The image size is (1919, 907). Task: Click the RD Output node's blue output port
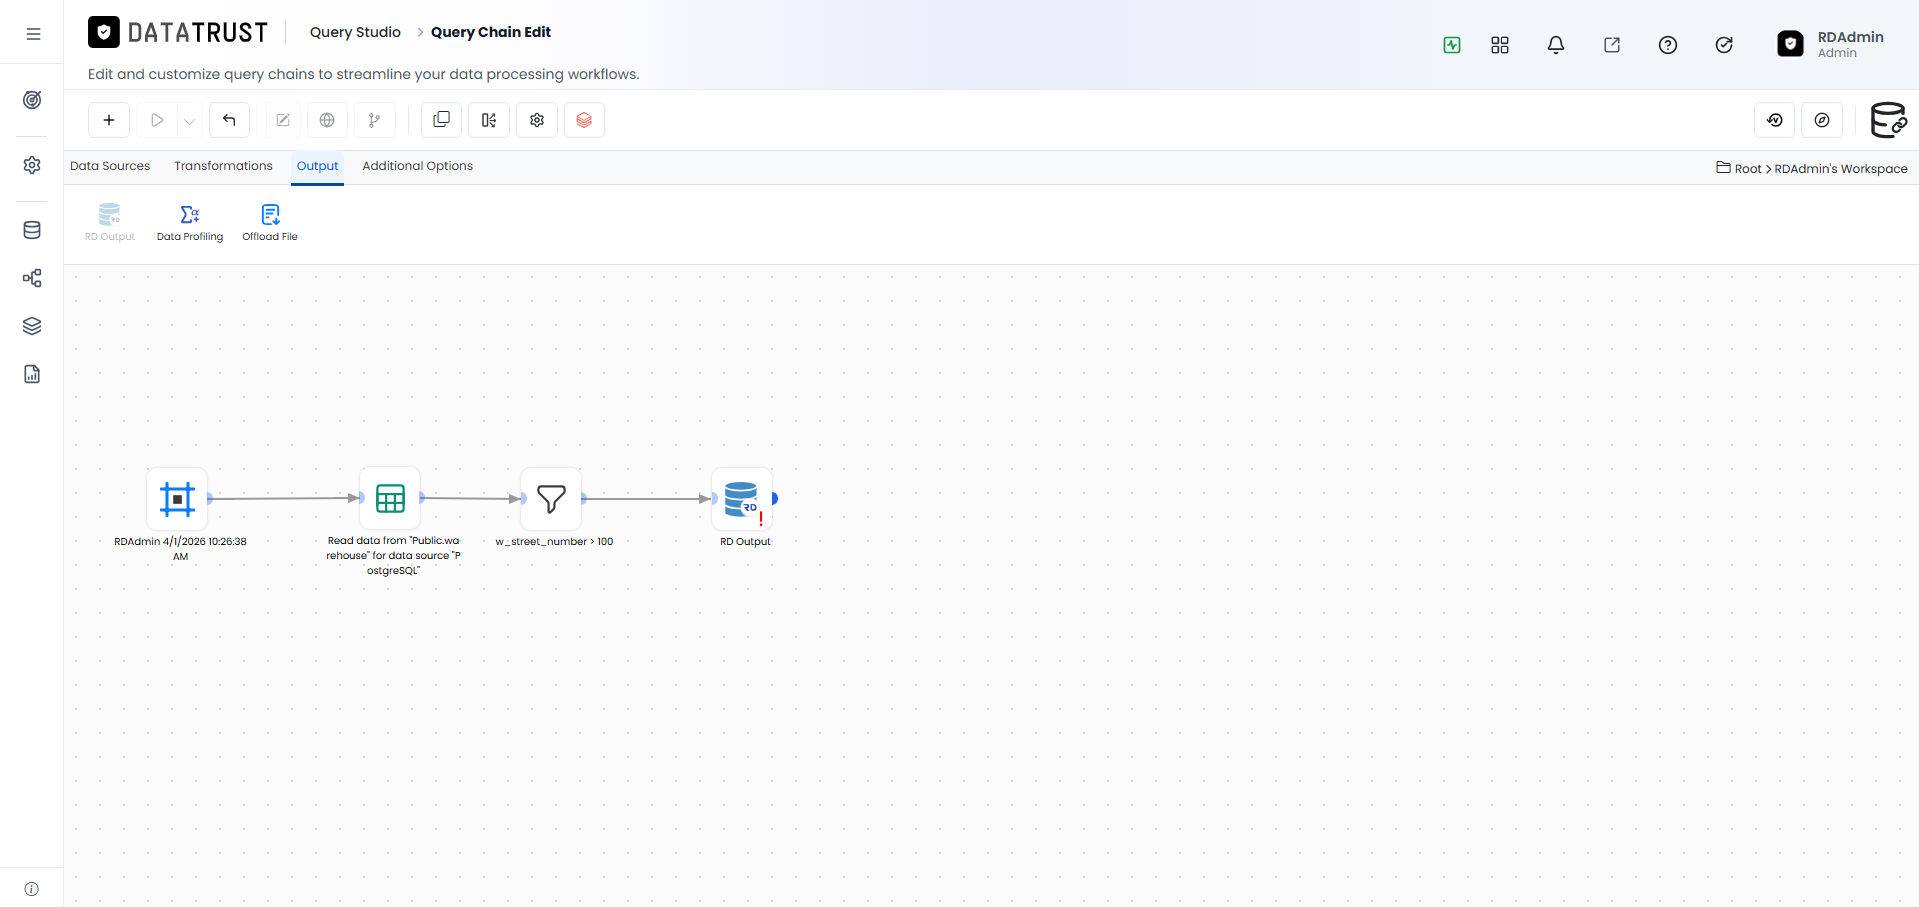click(775, 498)
